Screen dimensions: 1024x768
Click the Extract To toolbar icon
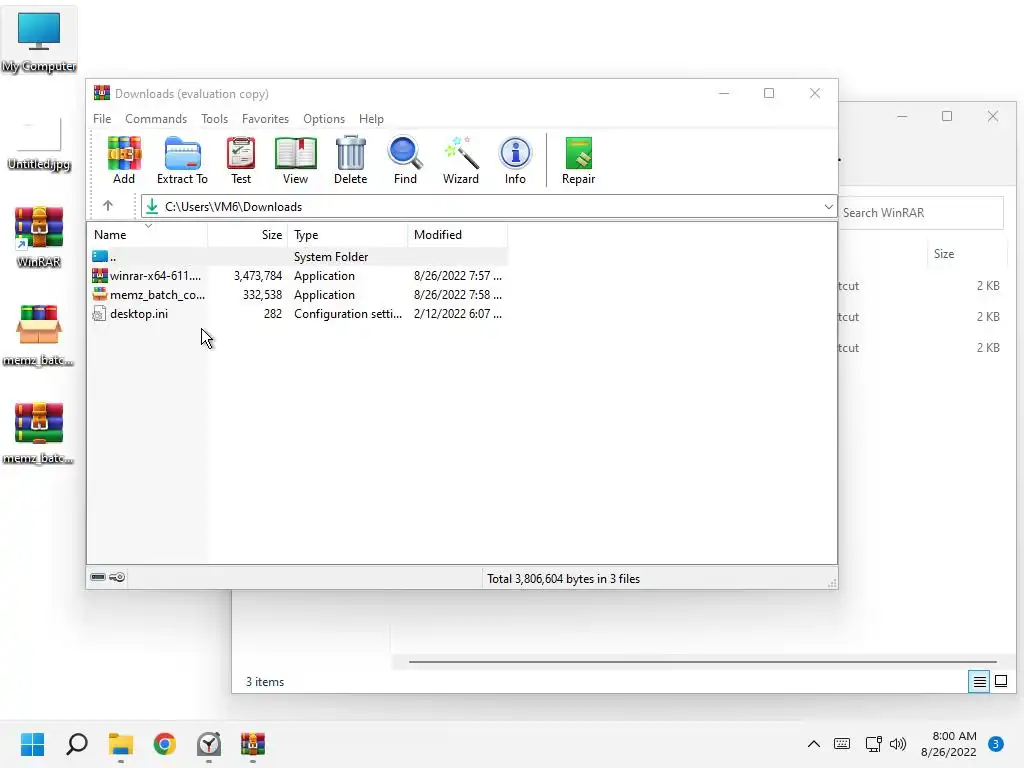pyautogui.click(x=182, y=161)
